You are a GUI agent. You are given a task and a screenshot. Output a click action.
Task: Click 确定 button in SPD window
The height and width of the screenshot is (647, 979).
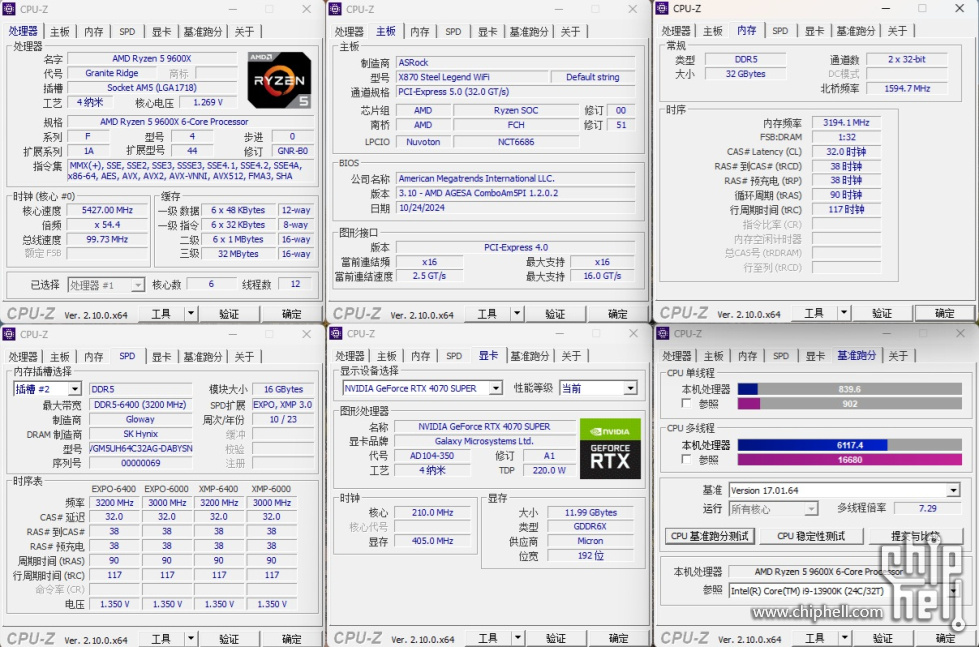[x=292, y=639]
